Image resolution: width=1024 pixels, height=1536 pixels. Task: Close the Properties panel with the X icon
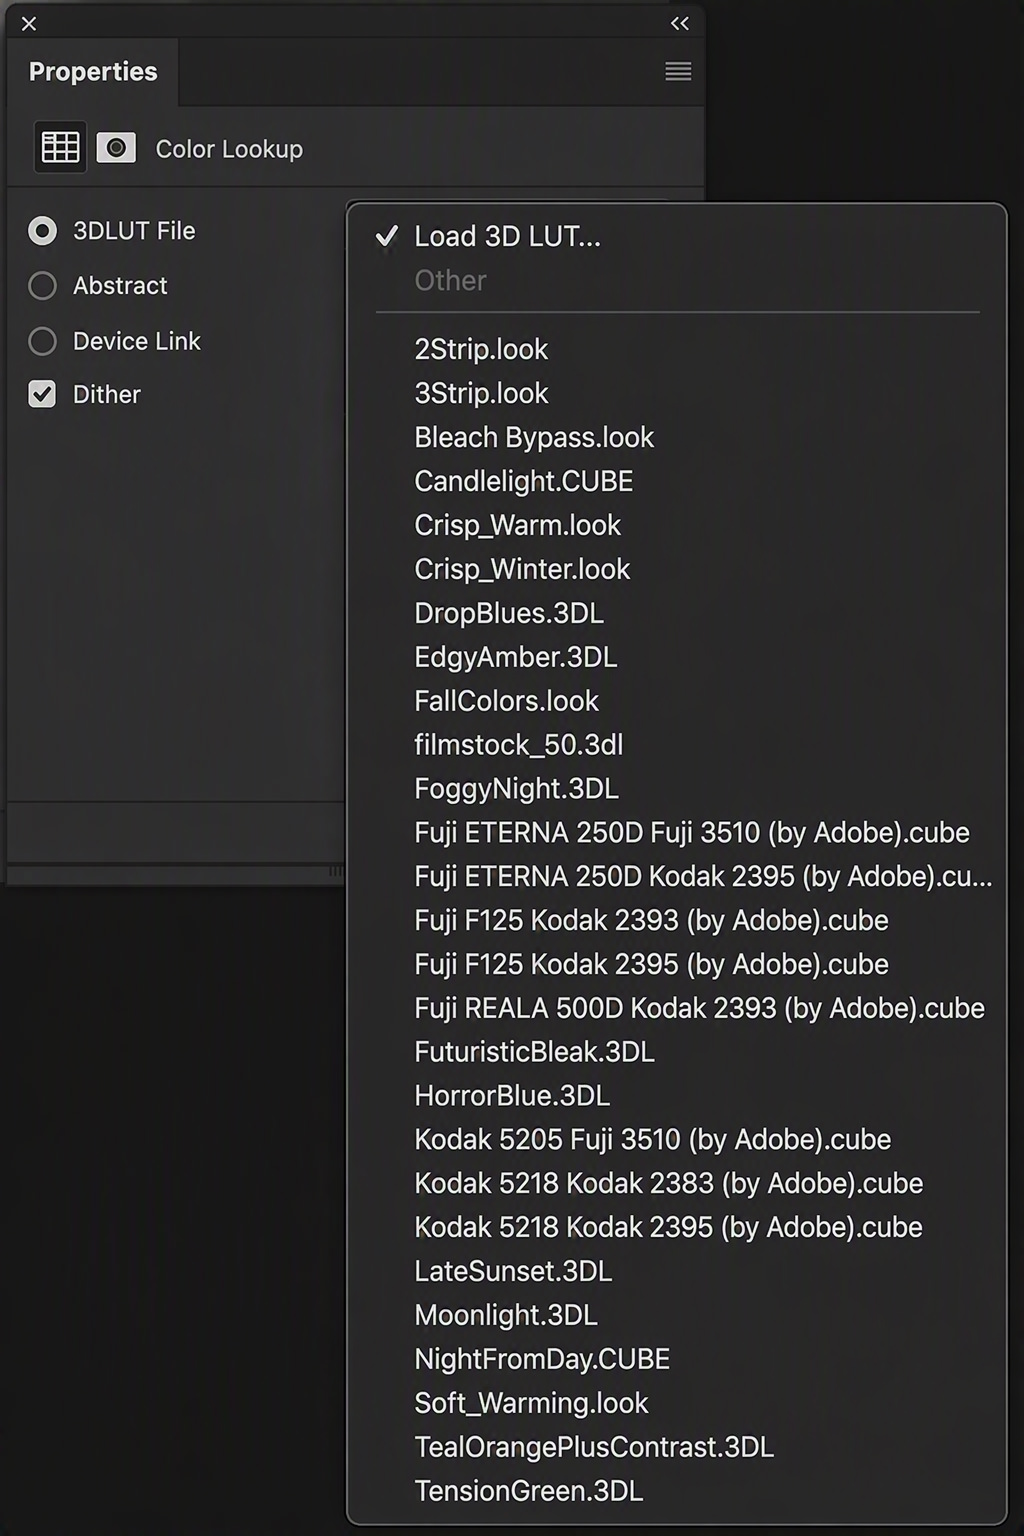(x=29, y=23)
